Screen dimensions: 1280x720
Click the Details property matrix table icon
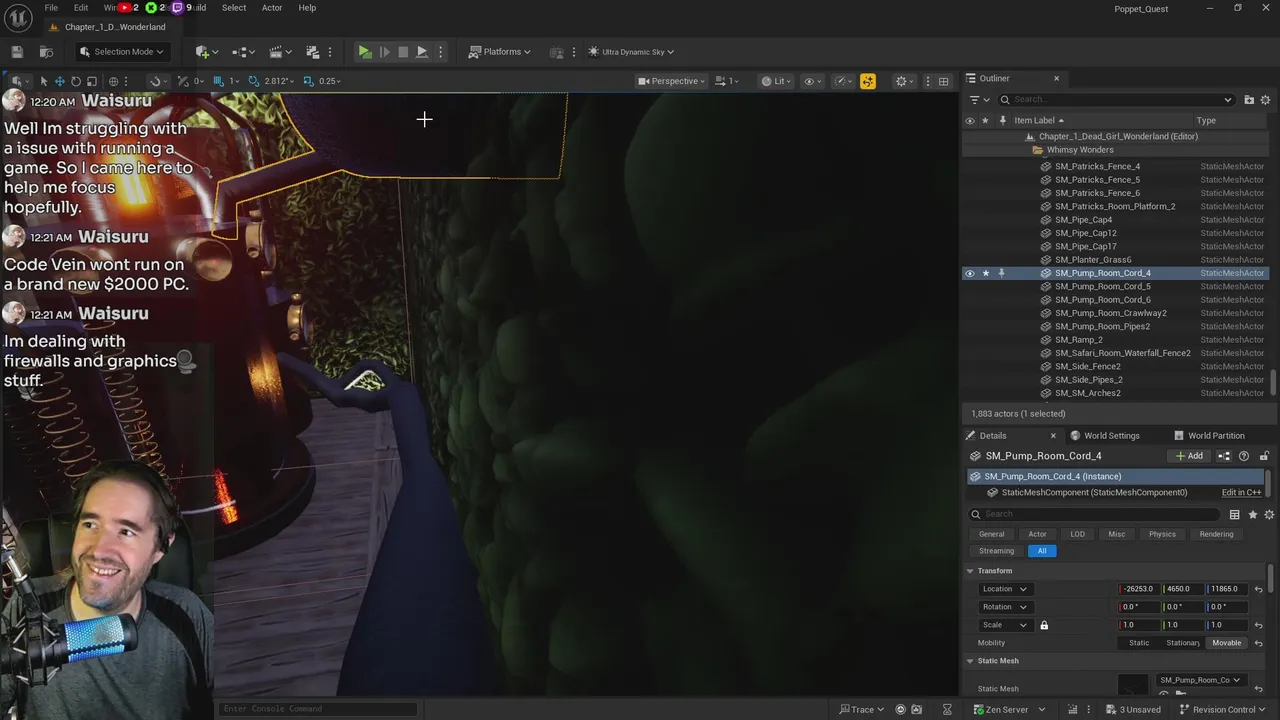1234,514
